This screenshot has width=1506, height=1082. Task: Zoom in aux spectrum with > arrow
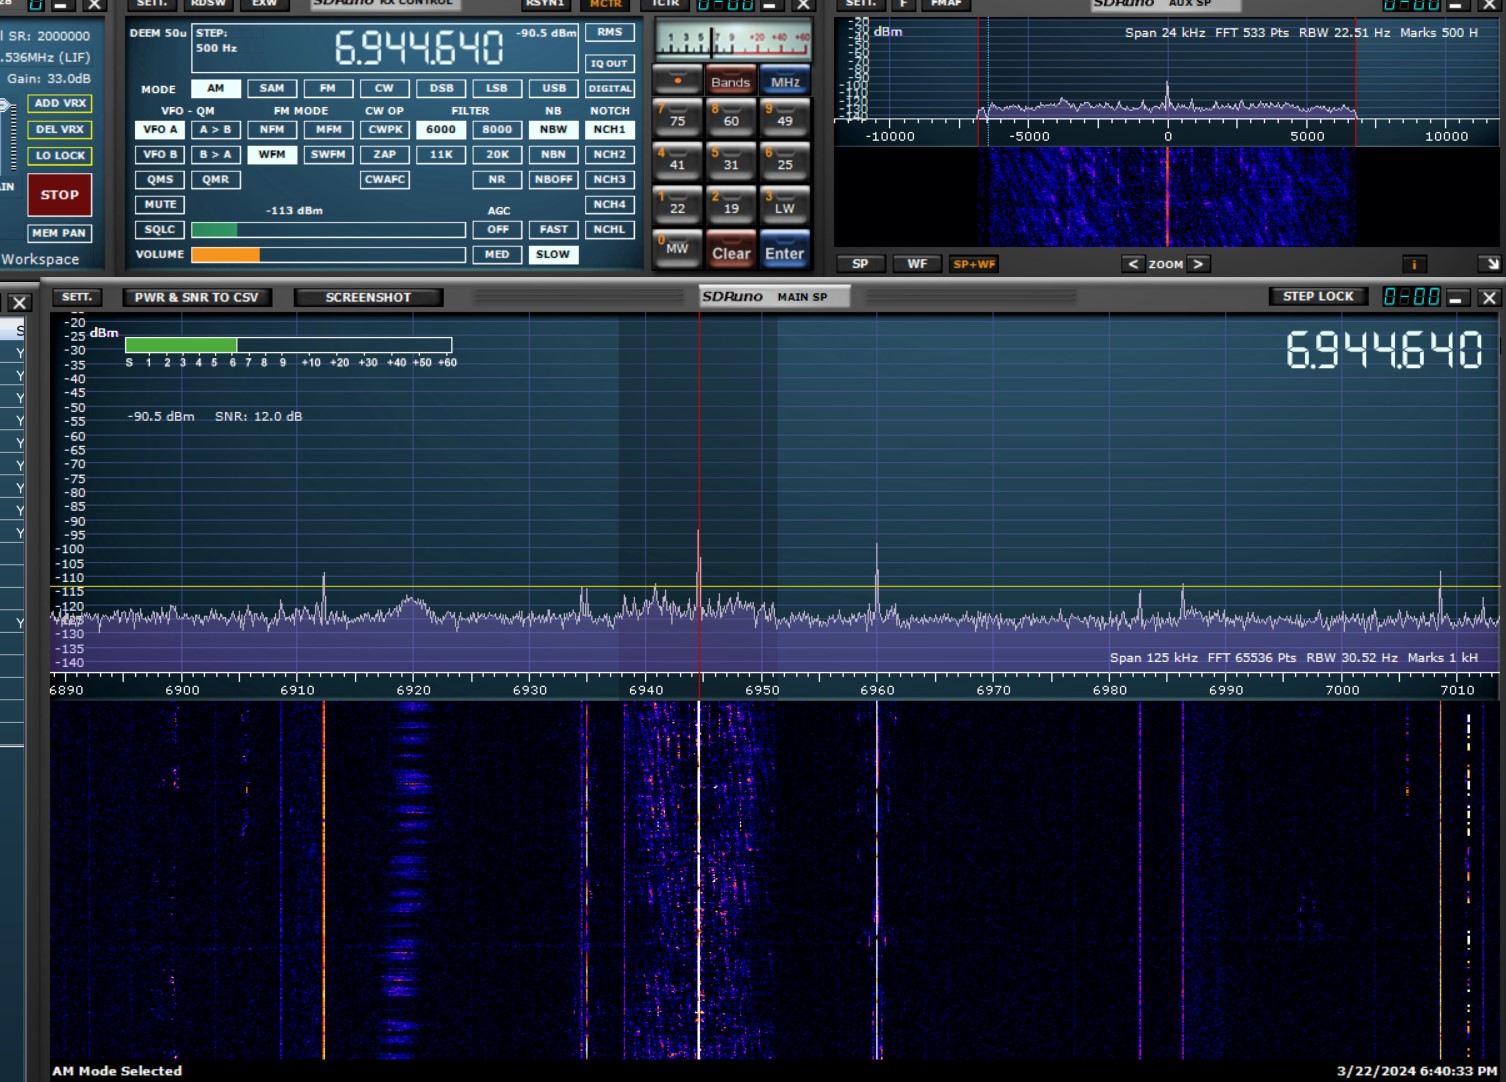tap(1198, 264)
